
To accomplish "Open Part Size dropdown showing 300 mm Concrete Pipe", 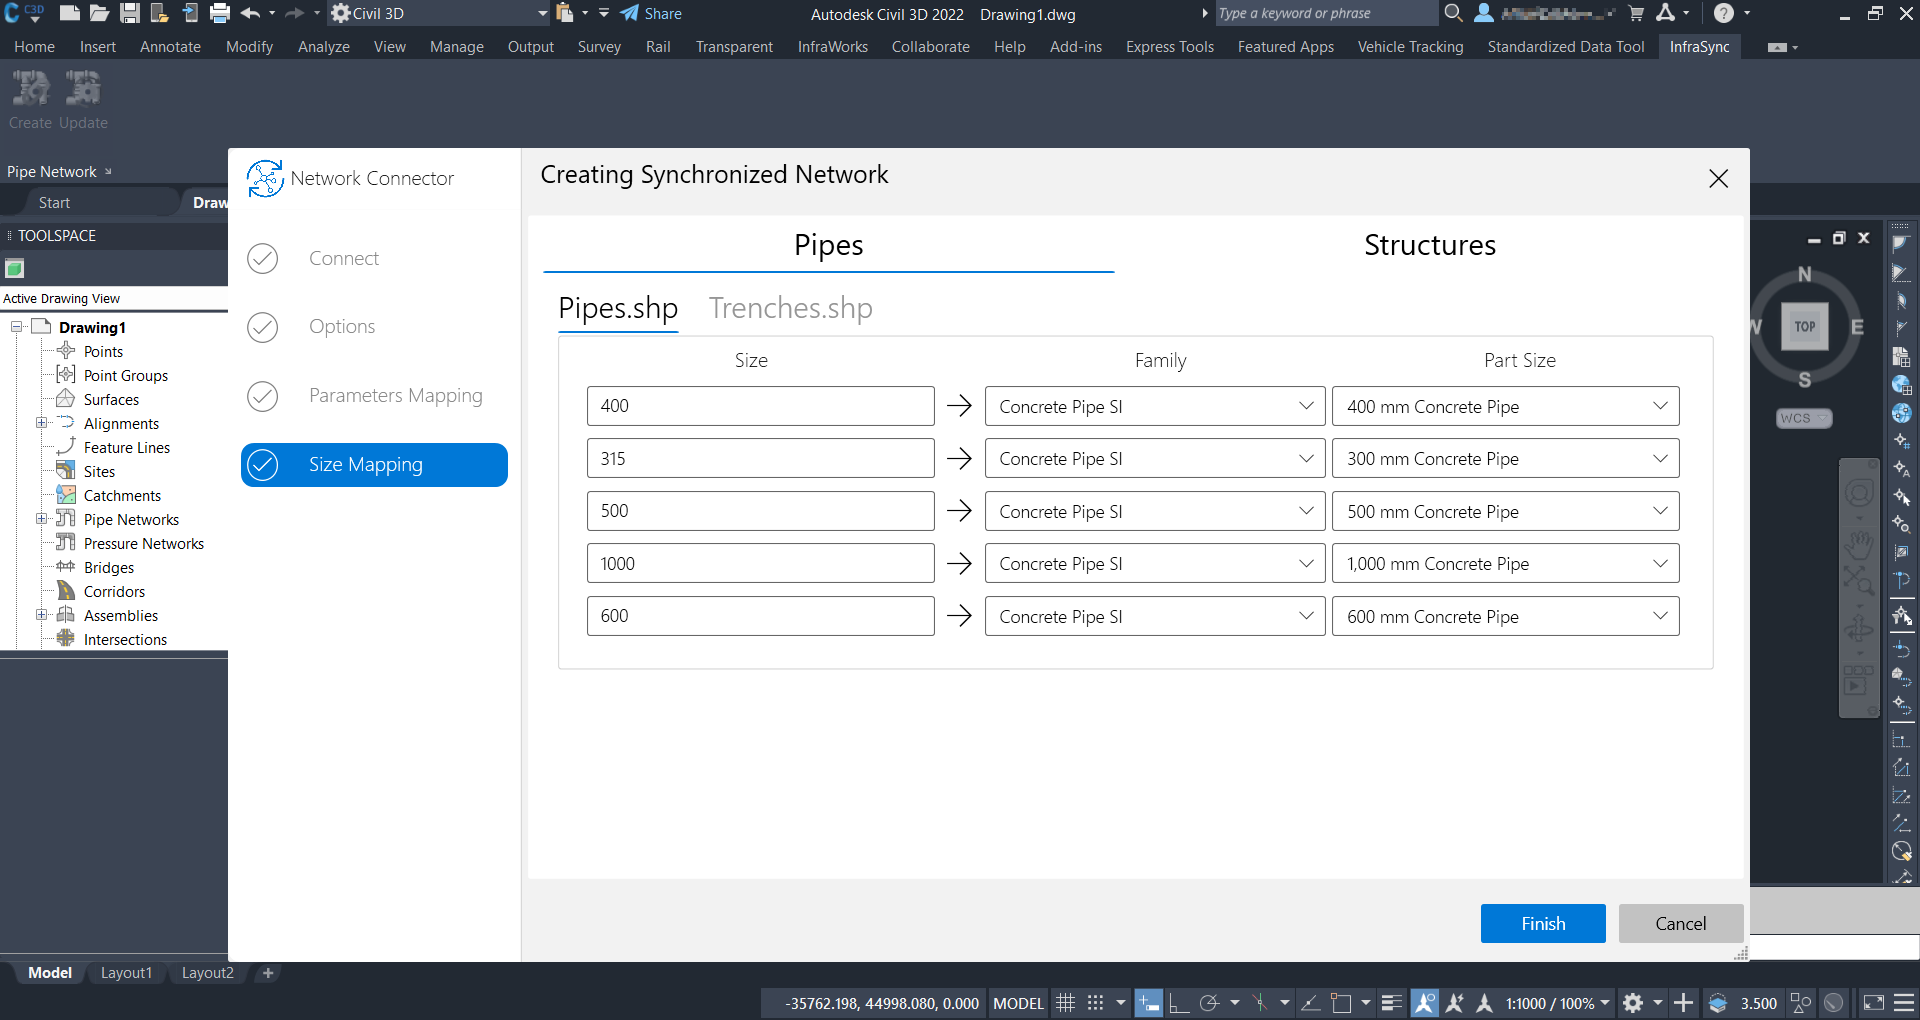I will click(x=1505, y=459).
